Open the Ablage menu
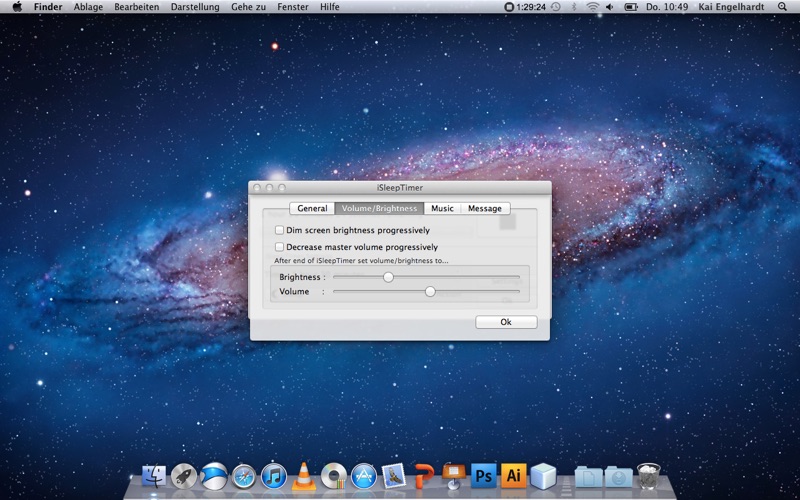 [x=88, y=7]
